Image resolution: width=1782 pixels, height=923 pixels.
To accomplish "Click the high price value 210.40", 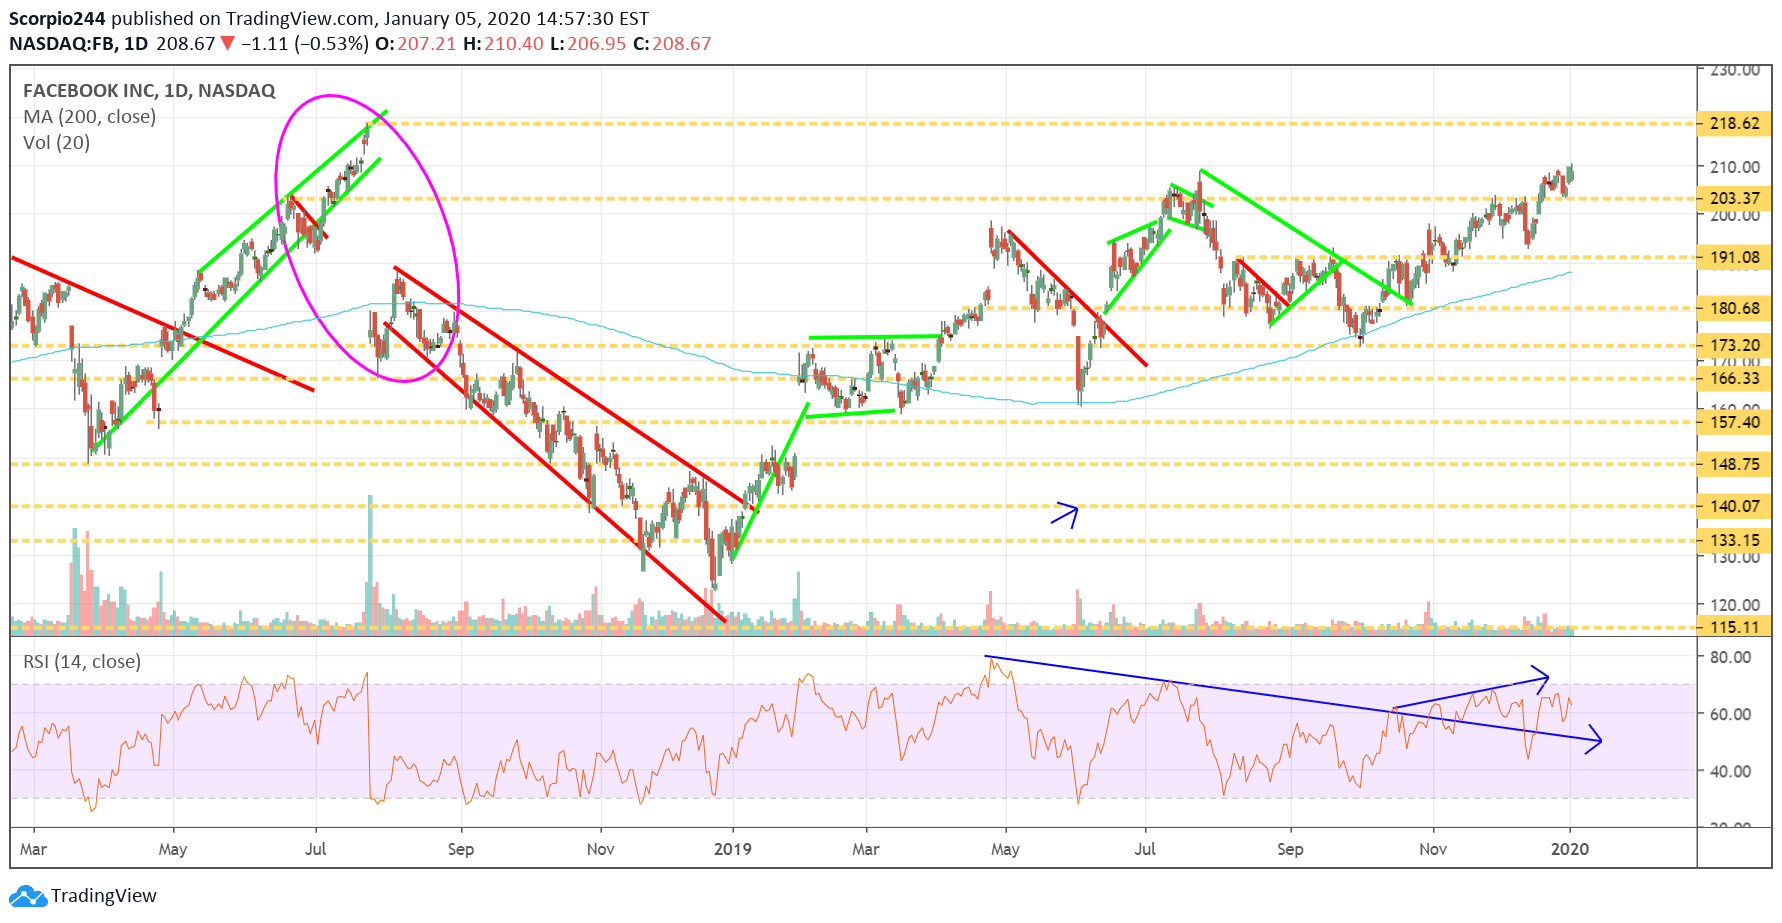I will (x=514, y=44).
